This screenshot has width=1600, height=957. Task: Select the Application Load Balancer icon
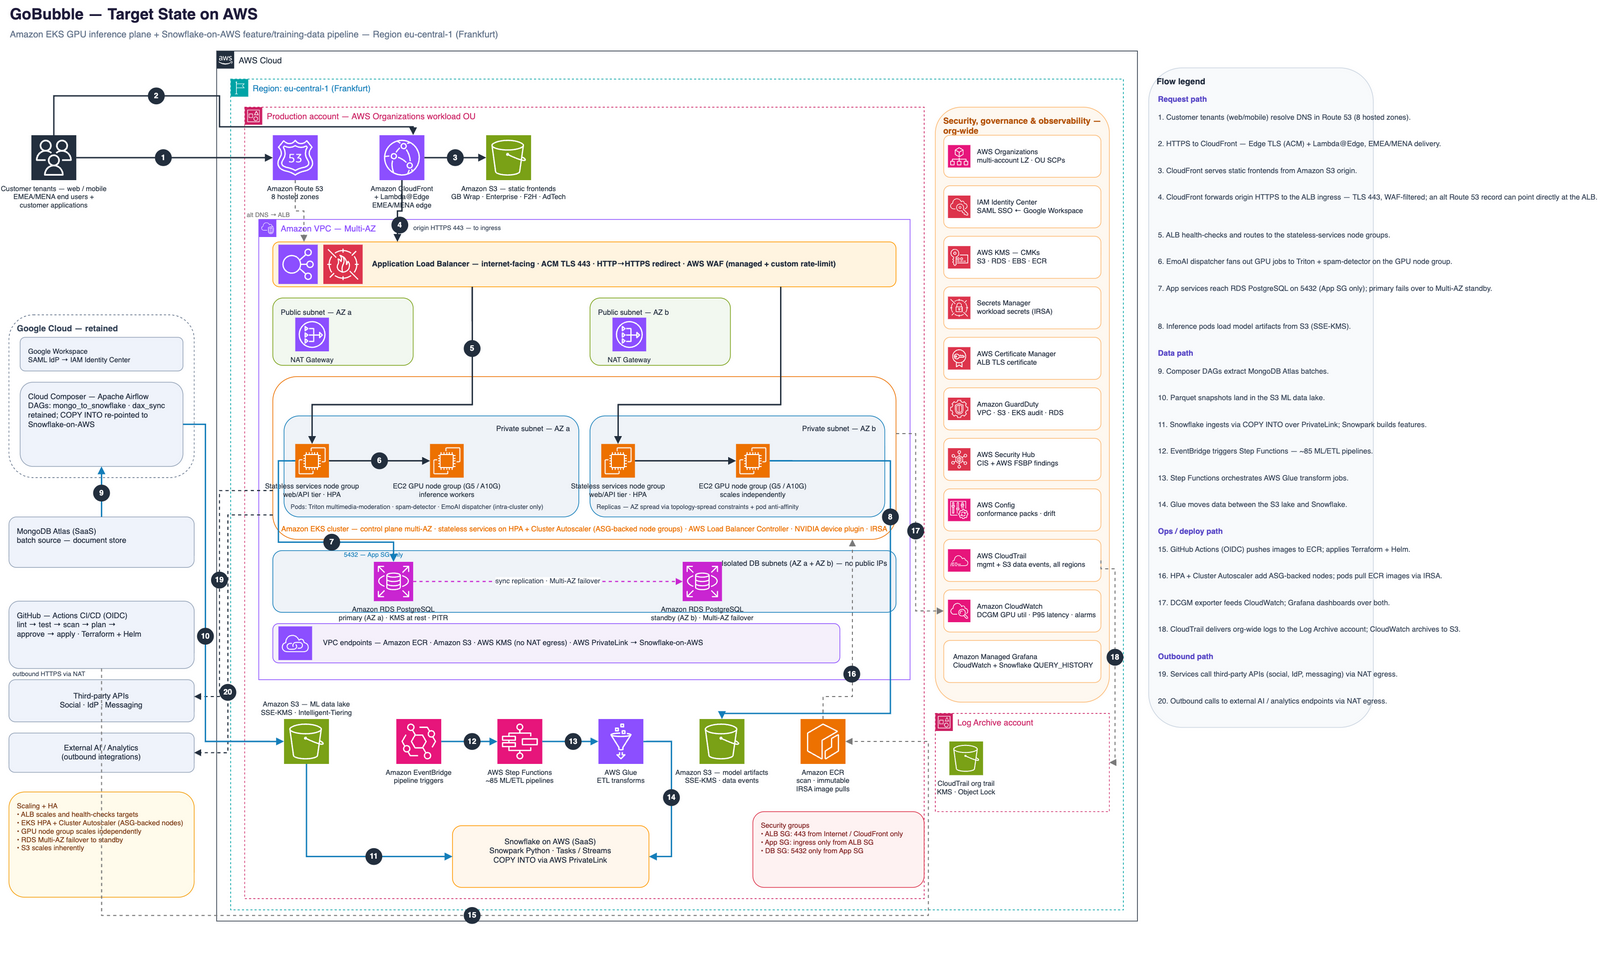(x=299, y=264)
